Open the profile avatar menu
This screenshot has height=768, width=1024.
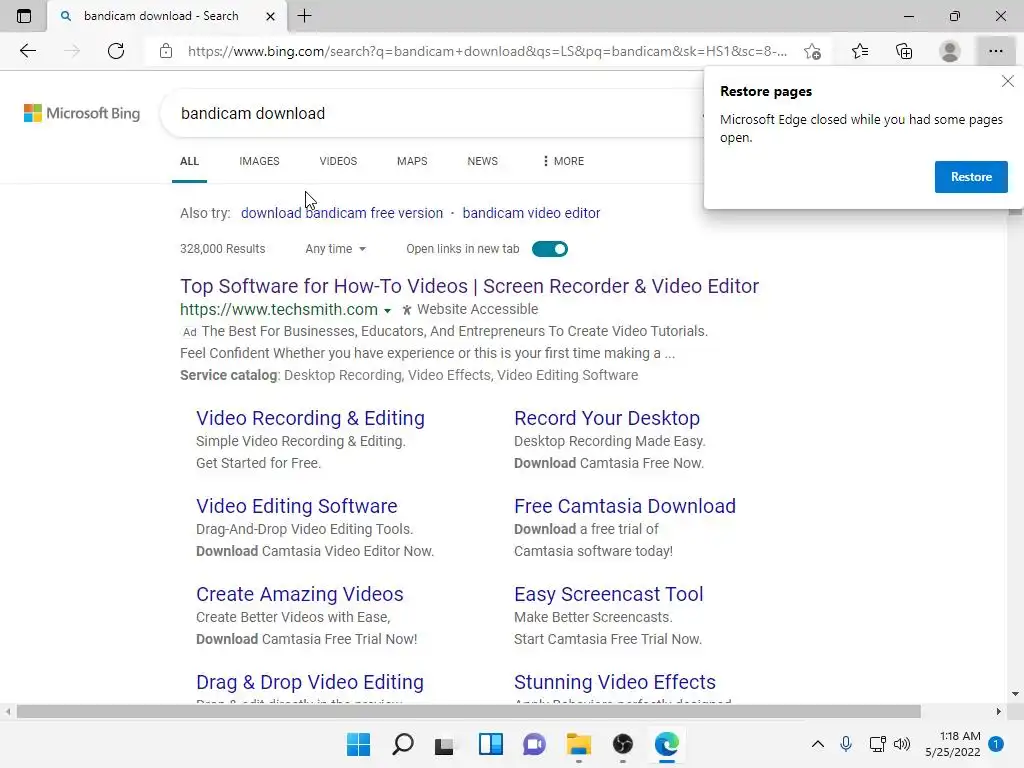(950, 51)
